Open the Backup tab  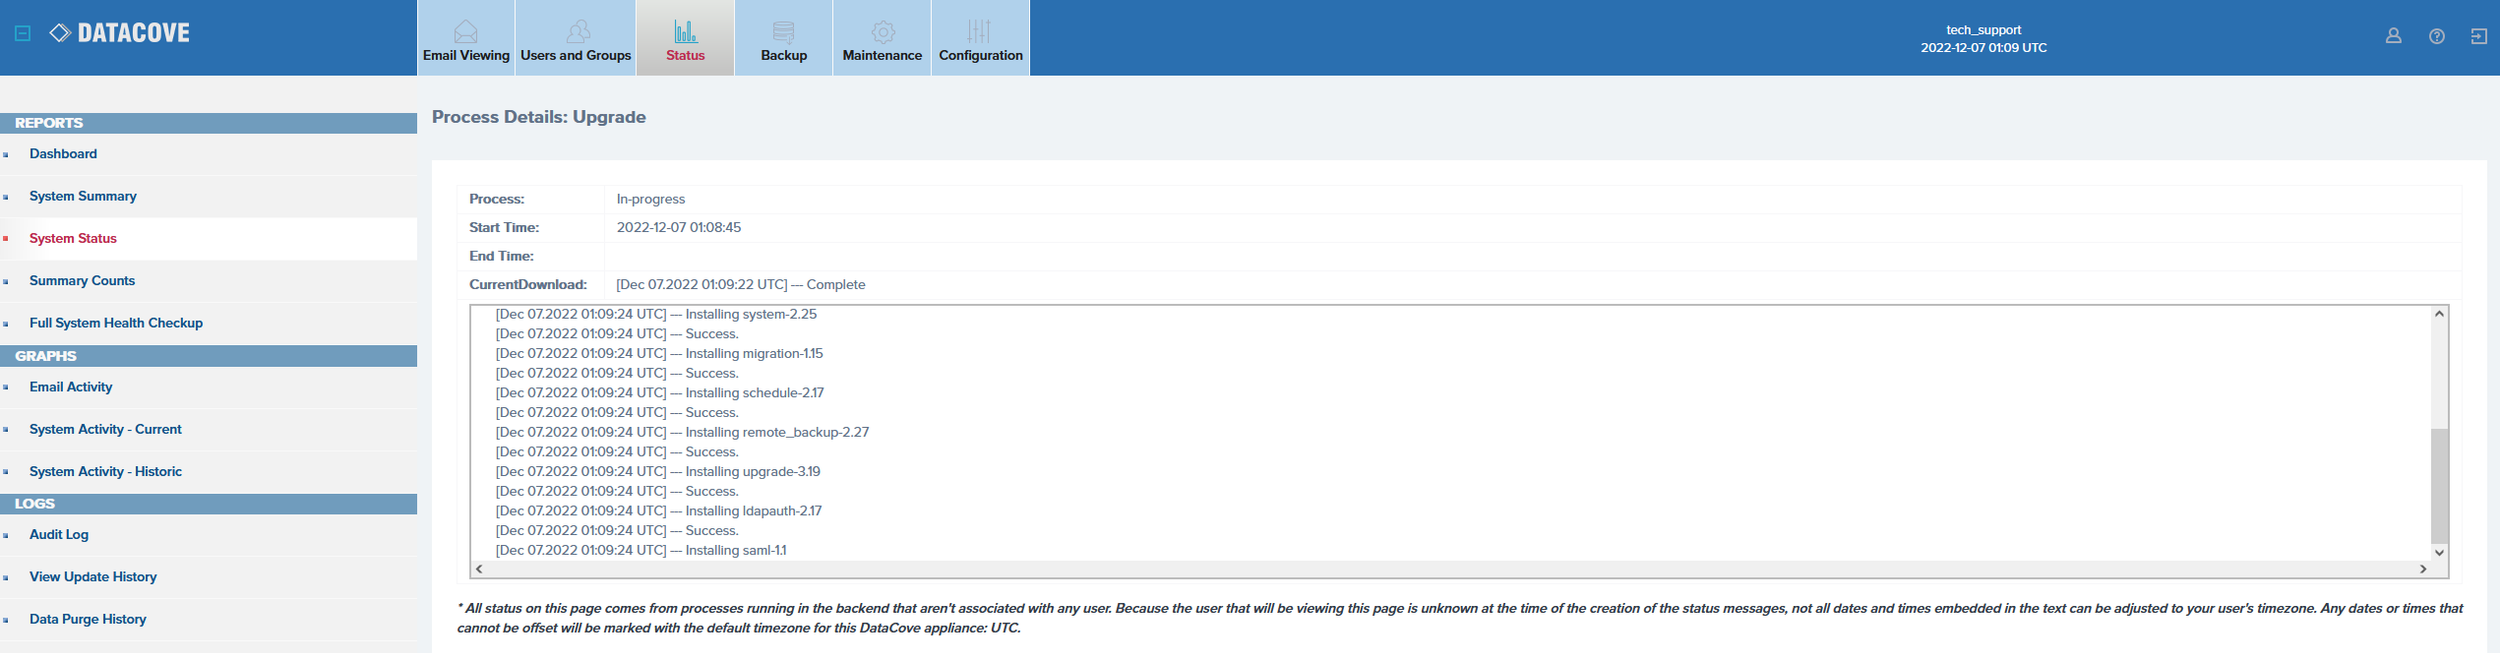784,38
